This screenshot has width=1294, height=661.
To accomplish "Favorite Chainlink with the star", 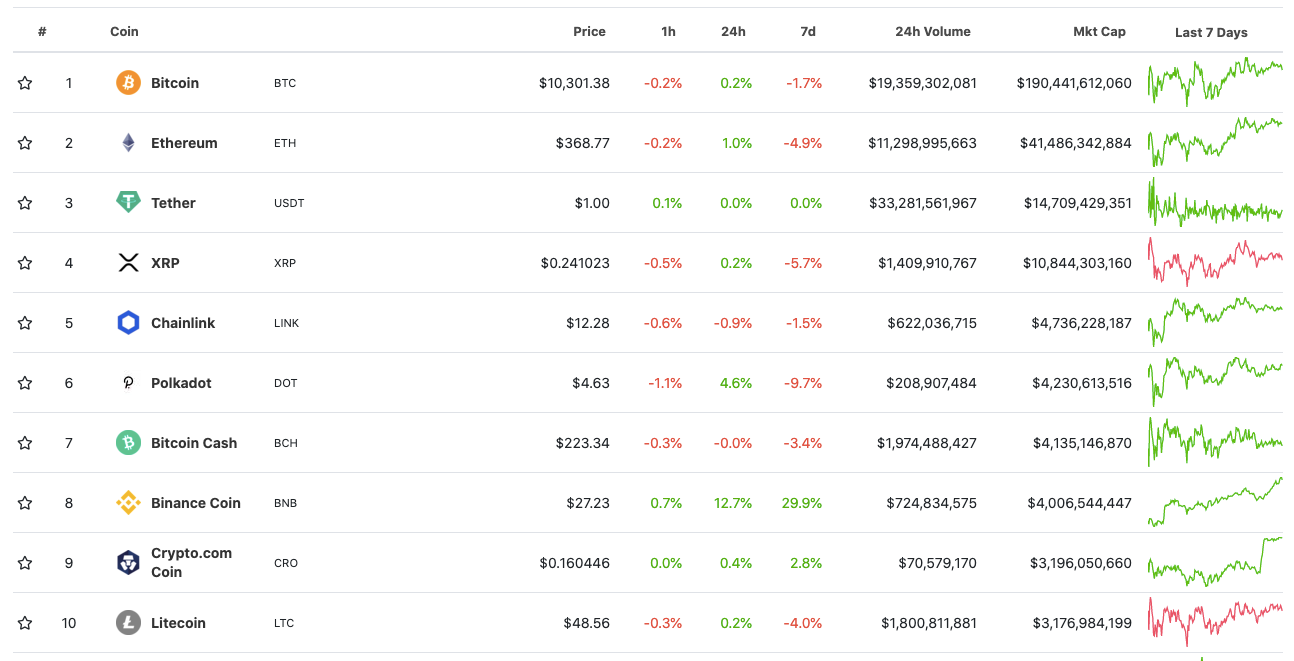I will tap(25, 323).
